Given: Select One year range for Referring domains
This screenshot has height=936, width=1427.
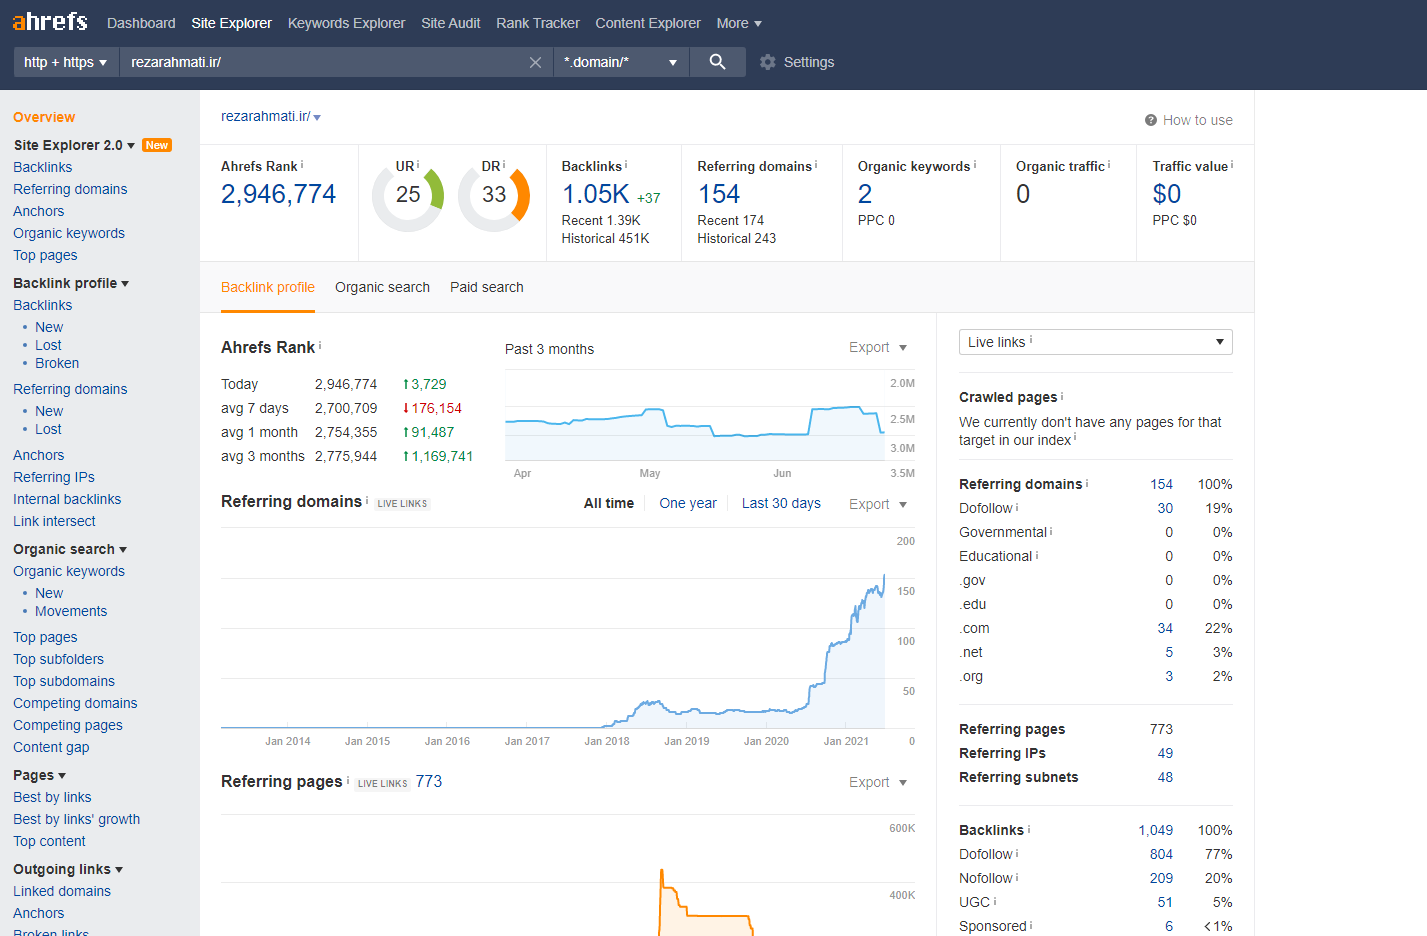Looking at the screenshot, I should 688,503.
